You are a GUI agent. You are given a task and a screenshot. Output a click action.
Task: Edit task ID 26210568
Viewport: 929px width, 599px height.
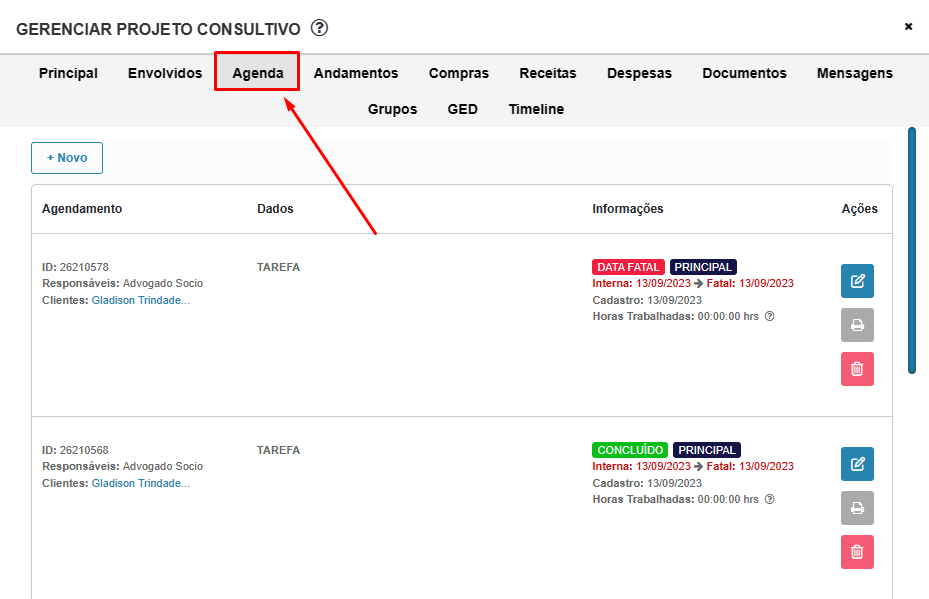(x=857, y=464)
